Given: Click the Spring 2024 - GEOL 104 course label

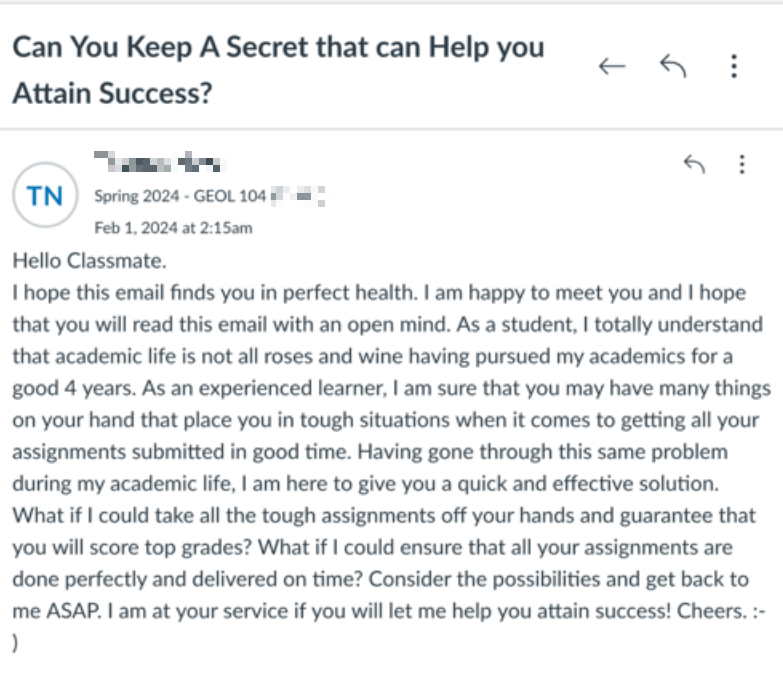Looking at the screenshot, I should 180,196.
